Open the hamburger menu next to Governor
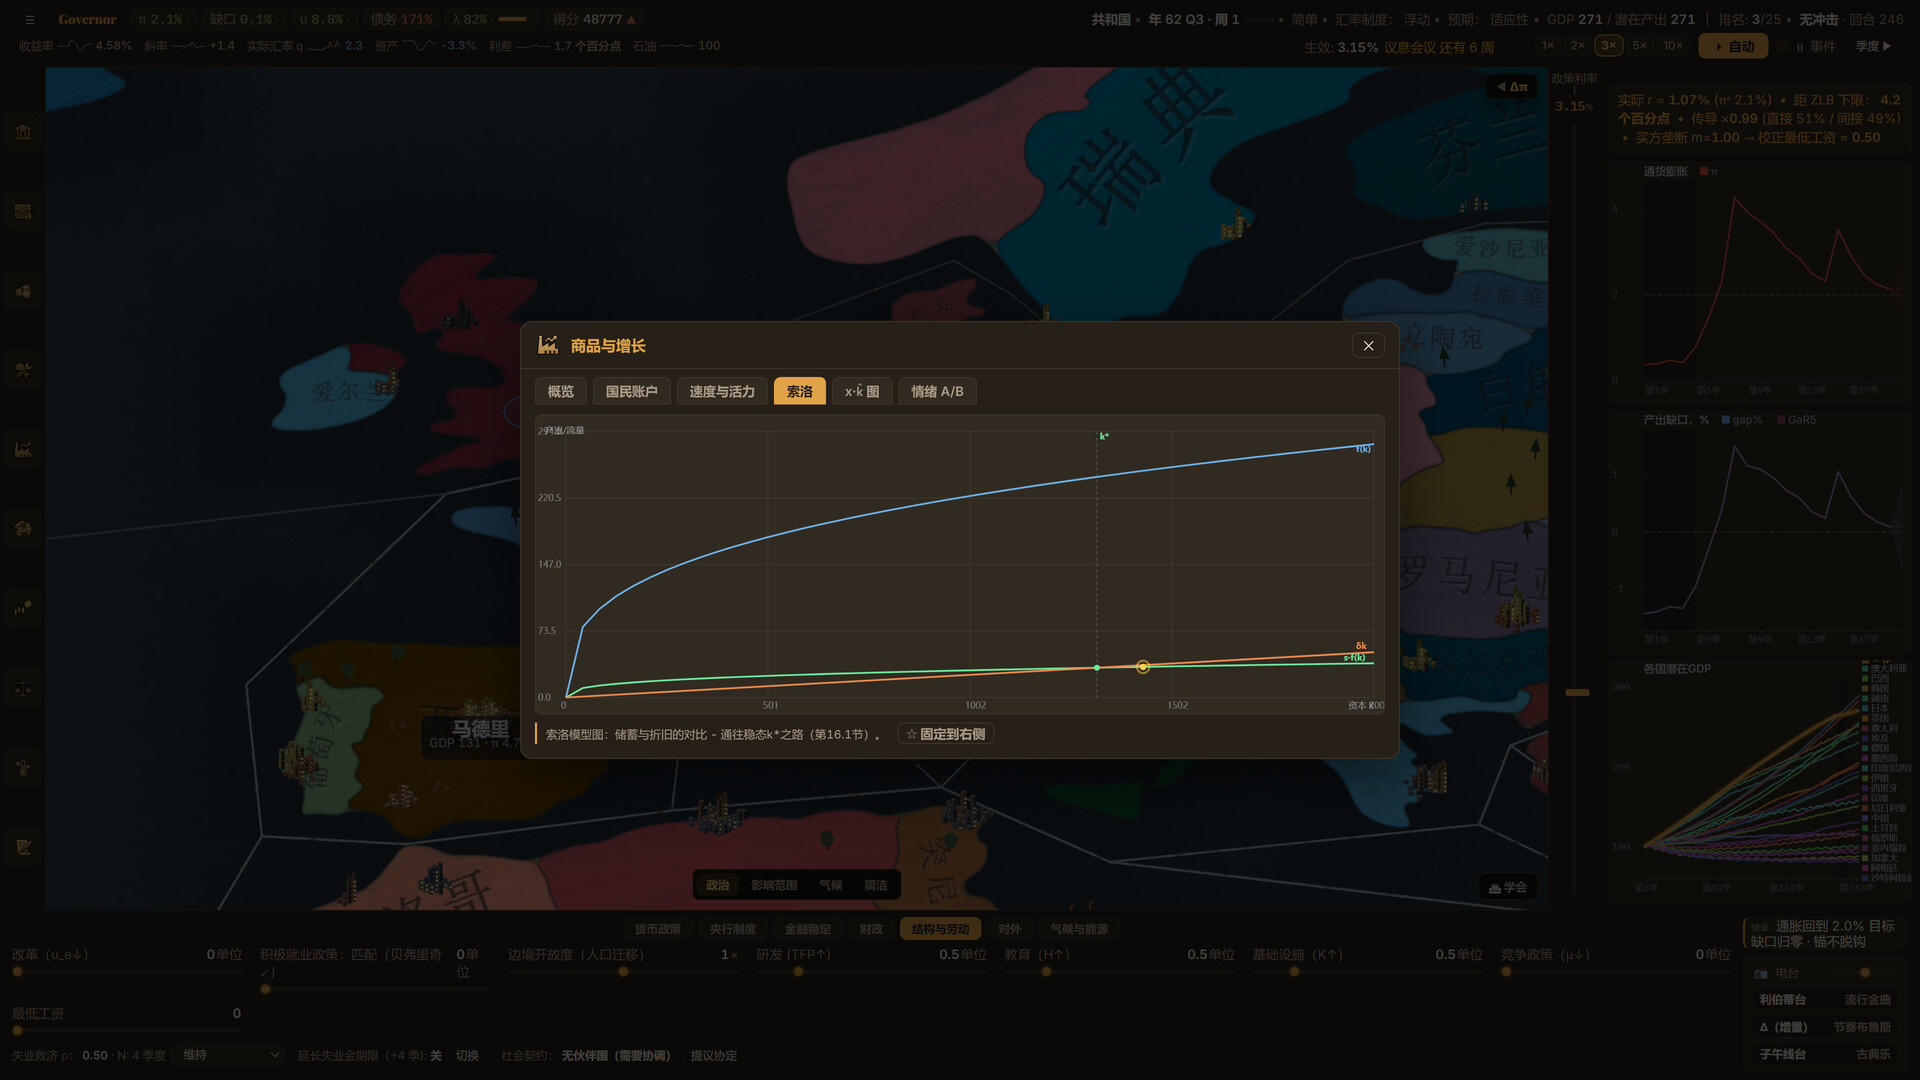 [30, 19]
